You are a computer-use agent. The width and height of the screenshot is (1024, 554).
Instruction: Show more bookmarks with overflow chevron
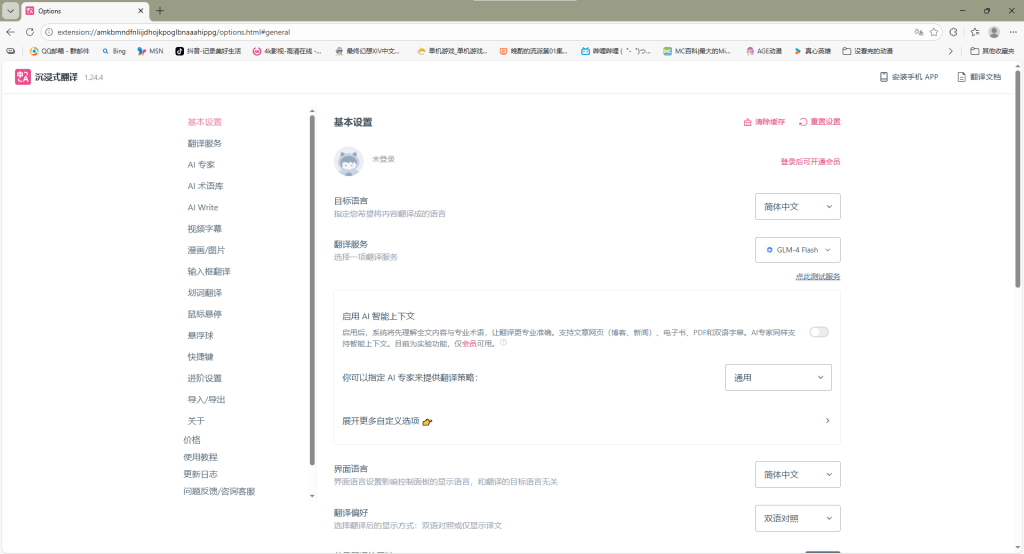(x=950, y=51)
